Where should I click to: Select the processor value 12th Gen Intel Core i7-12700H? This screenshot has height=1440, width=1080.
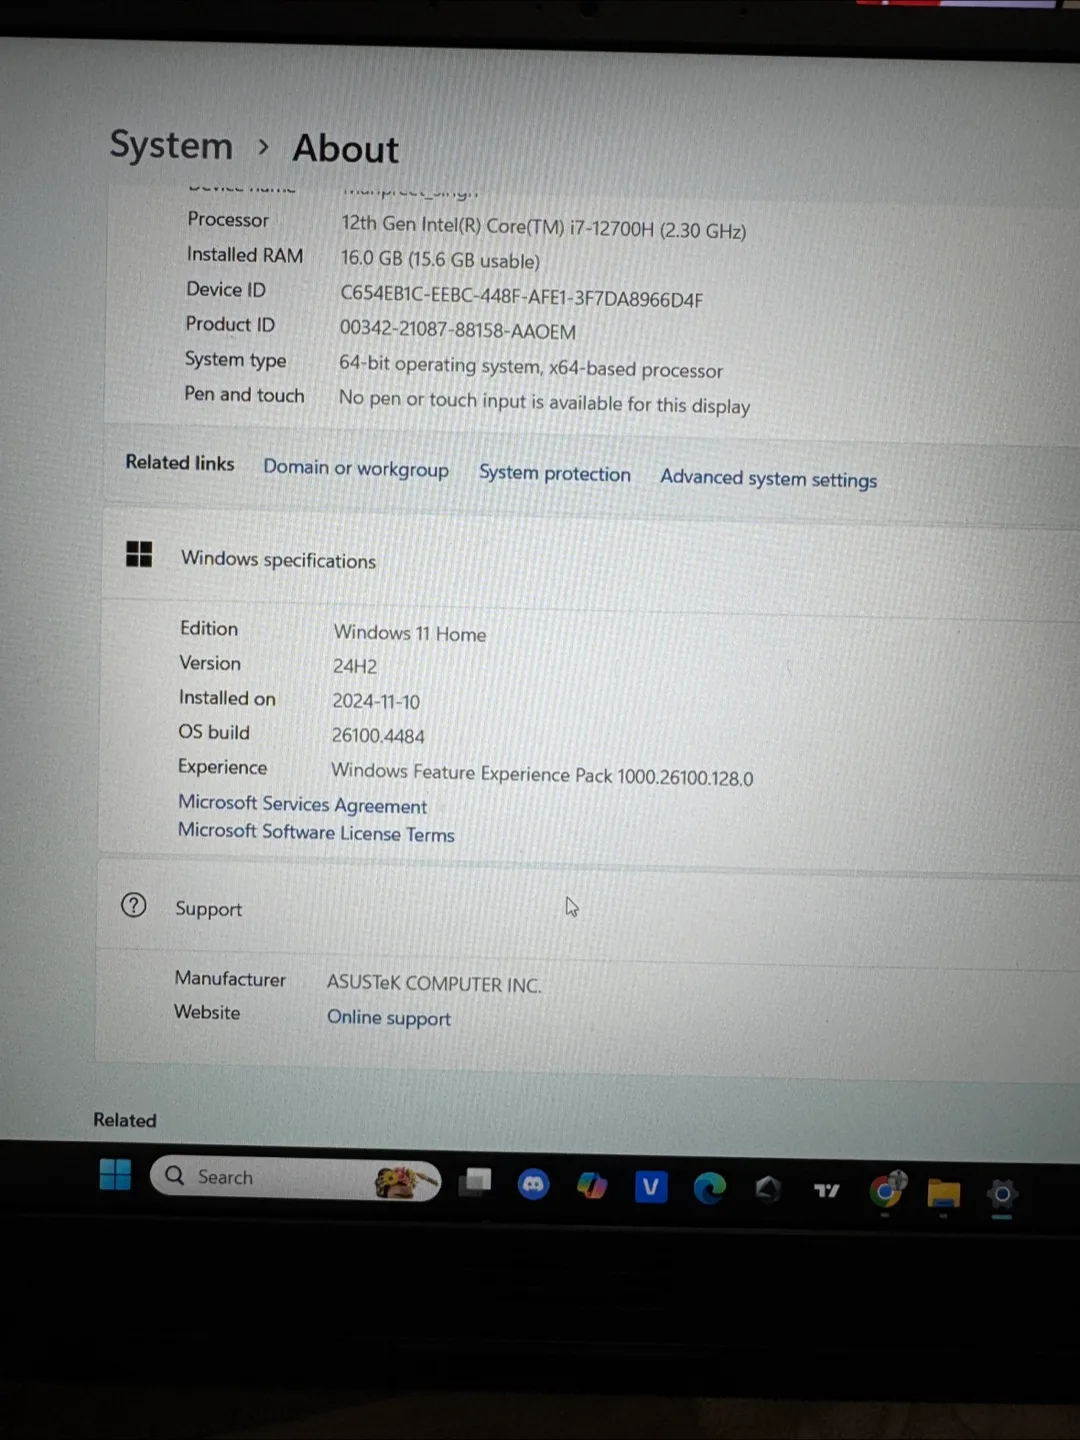(544, 227)
